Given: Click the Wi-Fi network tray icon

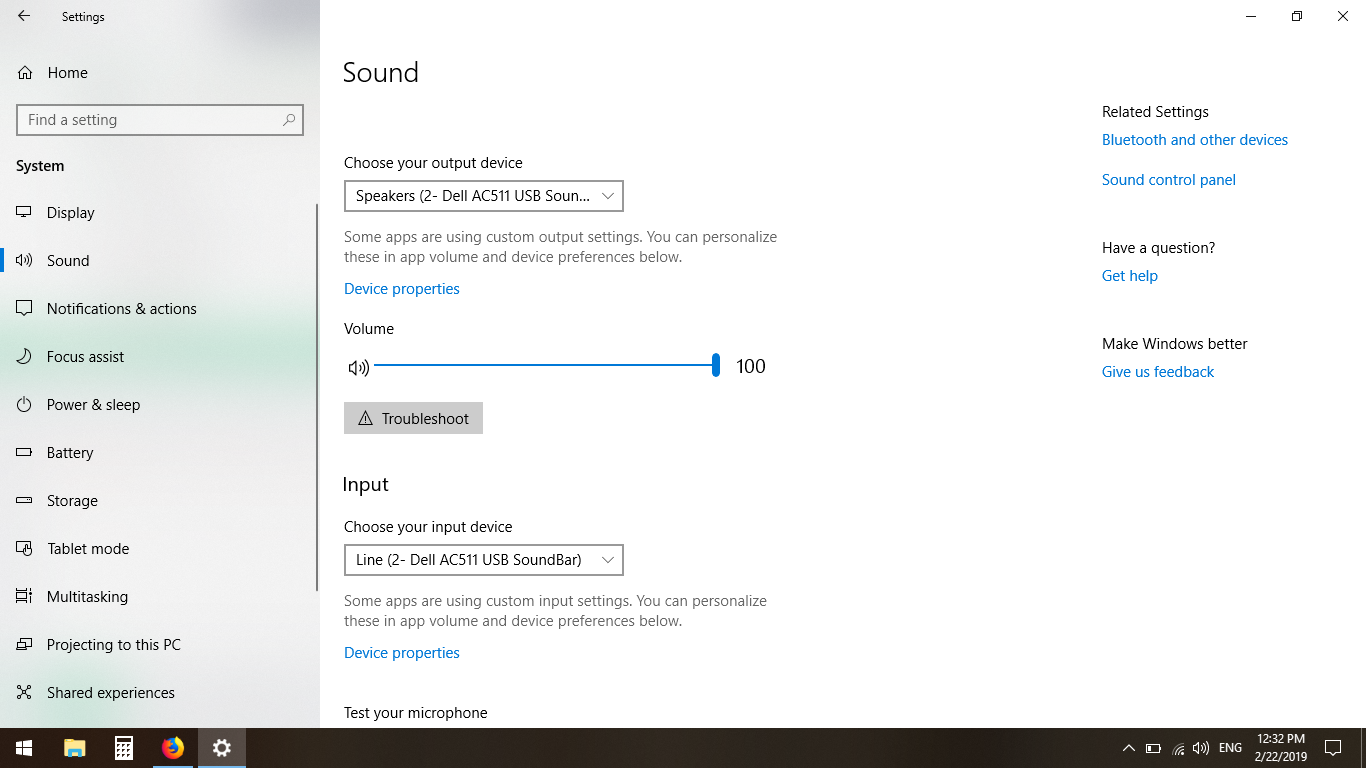Looking at the screenshot, I should click(1178, 748).
